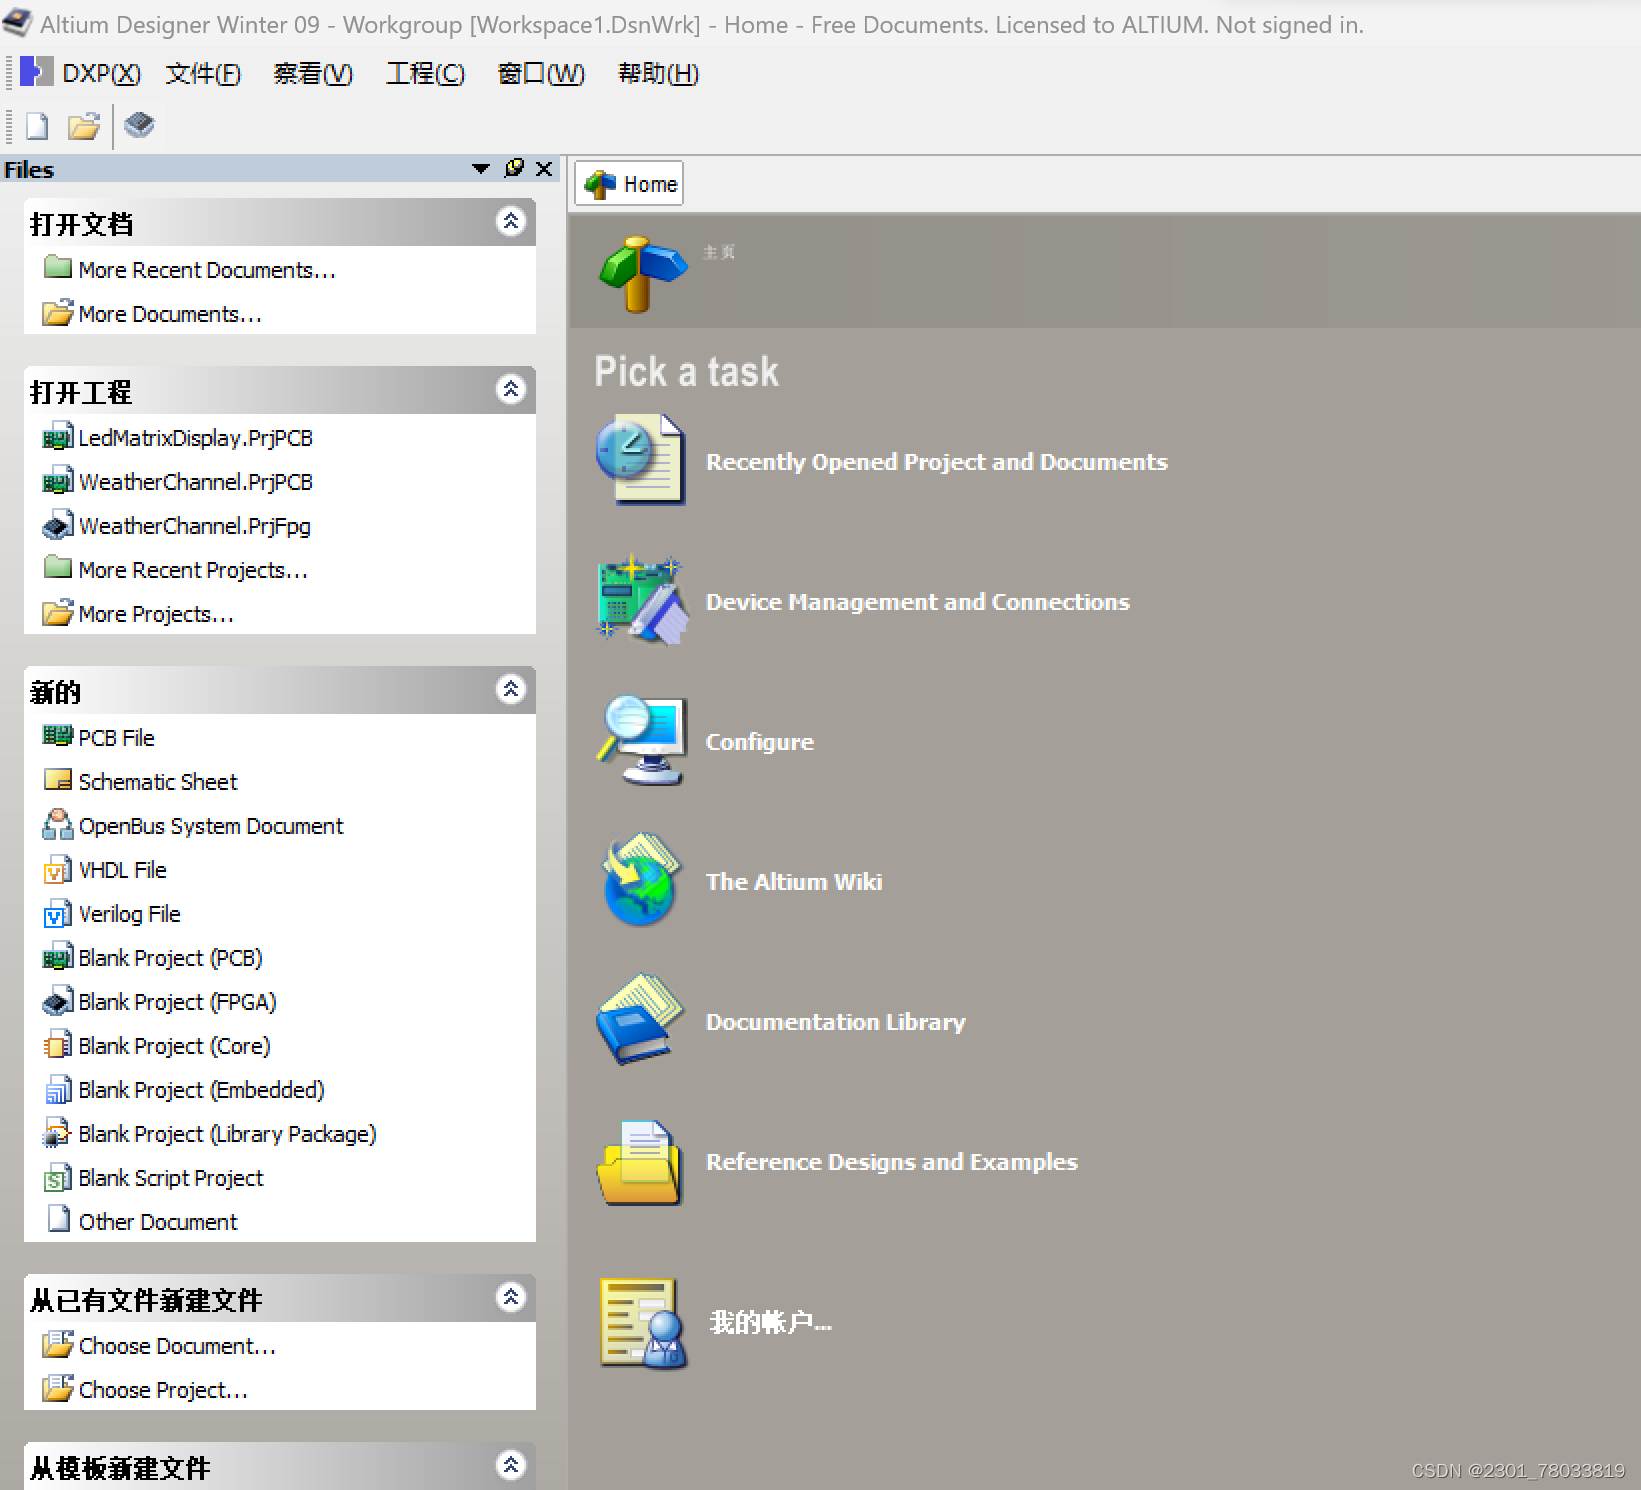
Task: Click the Blank Project (Library Package) icon
Action: (58, 1133)
